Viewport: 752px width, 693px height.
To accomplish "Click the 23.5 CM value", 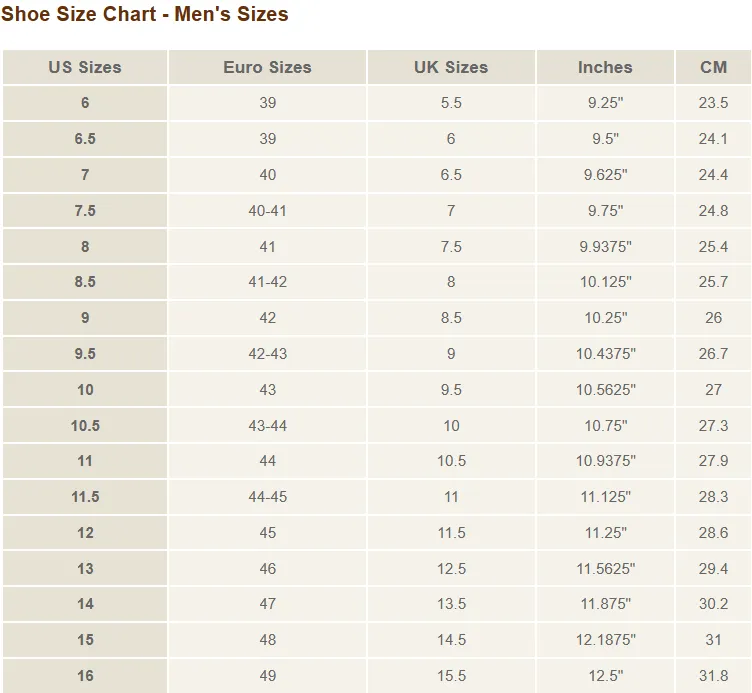I will coord(713,103).
